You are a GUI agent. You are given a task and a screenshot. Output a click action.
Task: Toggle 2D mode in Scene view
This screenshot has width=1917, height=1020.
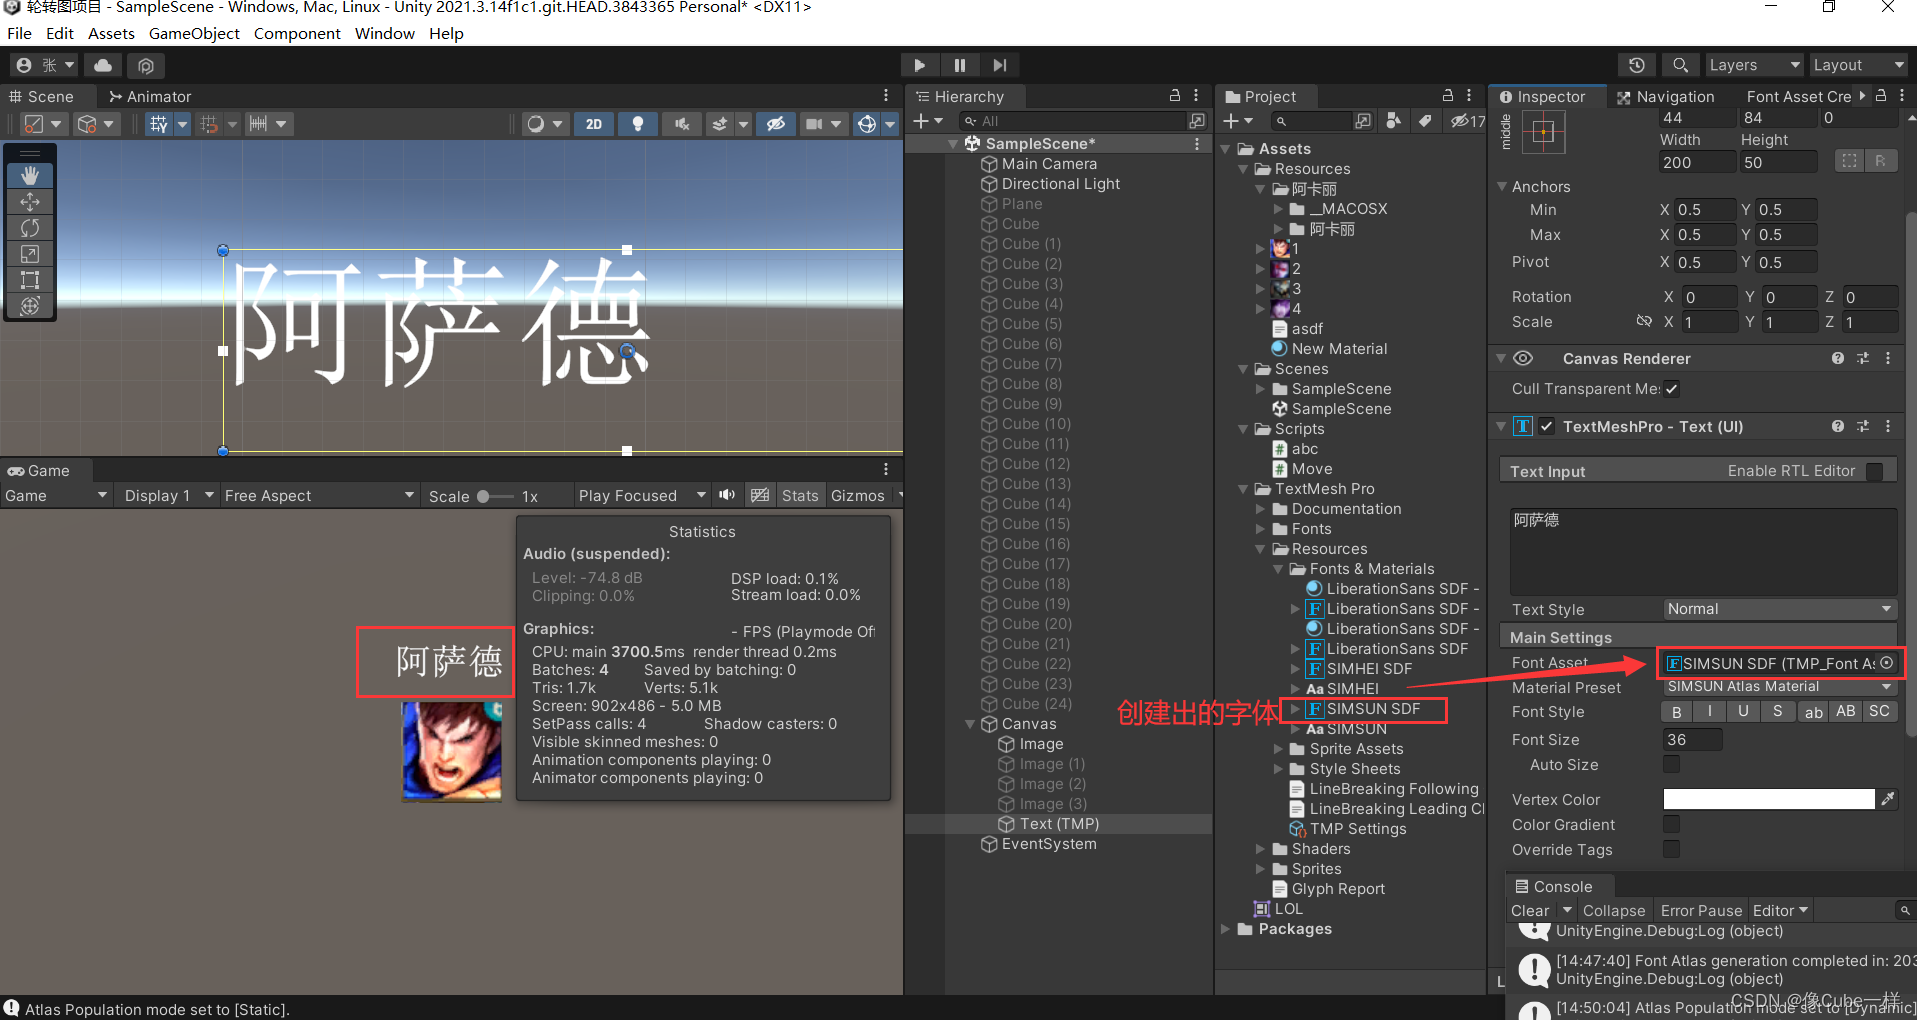point(594,124)
